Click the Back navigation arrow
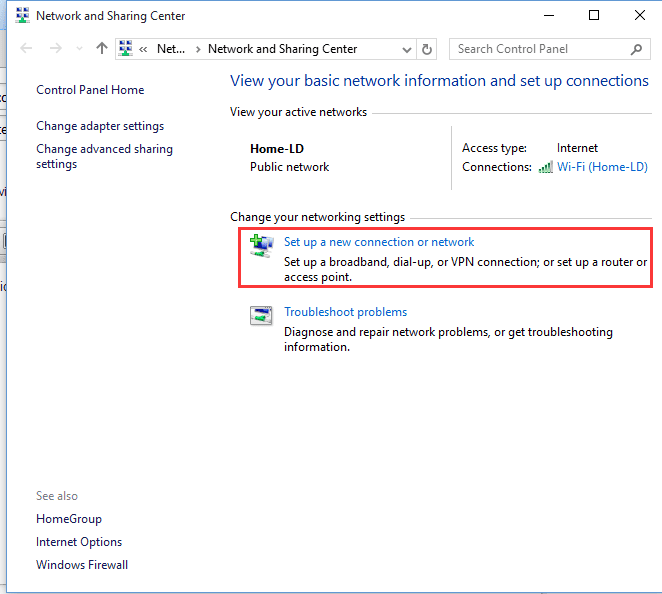Image resolution: width=662 pixels, height=594 pixels. (26, 49)
